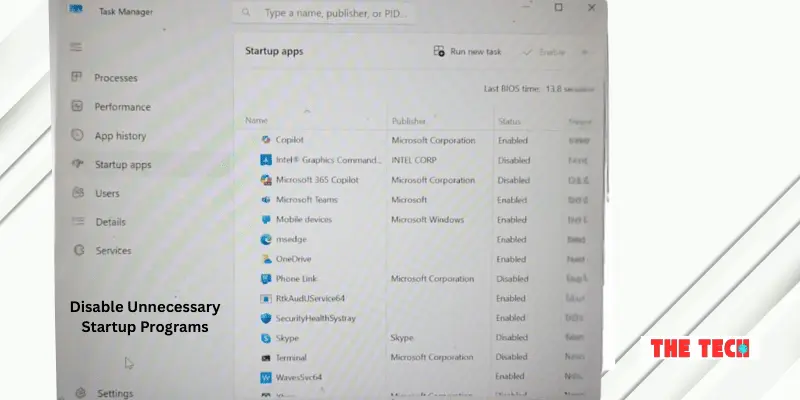This screenshot has height=400, width=800.
Task: Click Enabled status in OneDrive row
Action: point(512,259)
